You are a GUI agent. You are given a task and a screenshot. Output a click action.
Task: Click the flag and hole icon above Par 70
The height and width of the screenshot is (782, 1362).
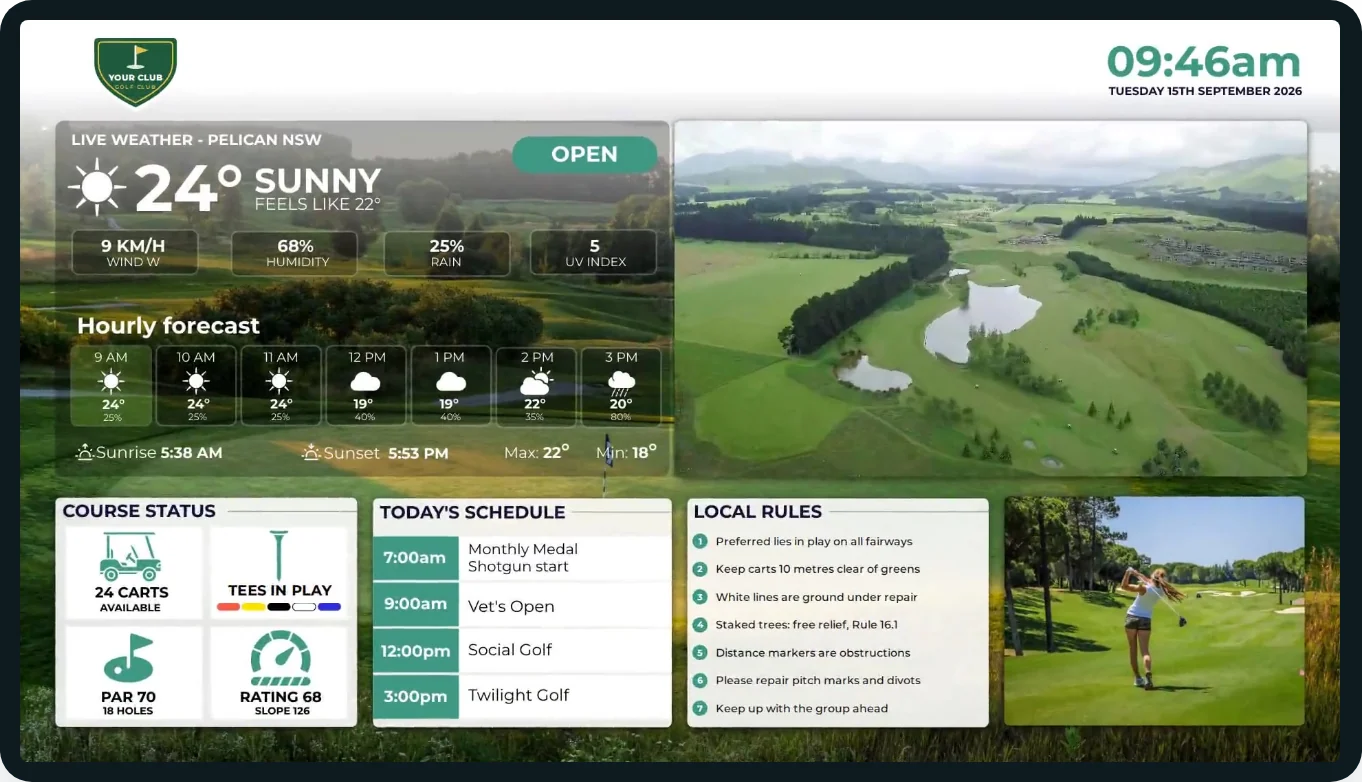coord(129,659)
